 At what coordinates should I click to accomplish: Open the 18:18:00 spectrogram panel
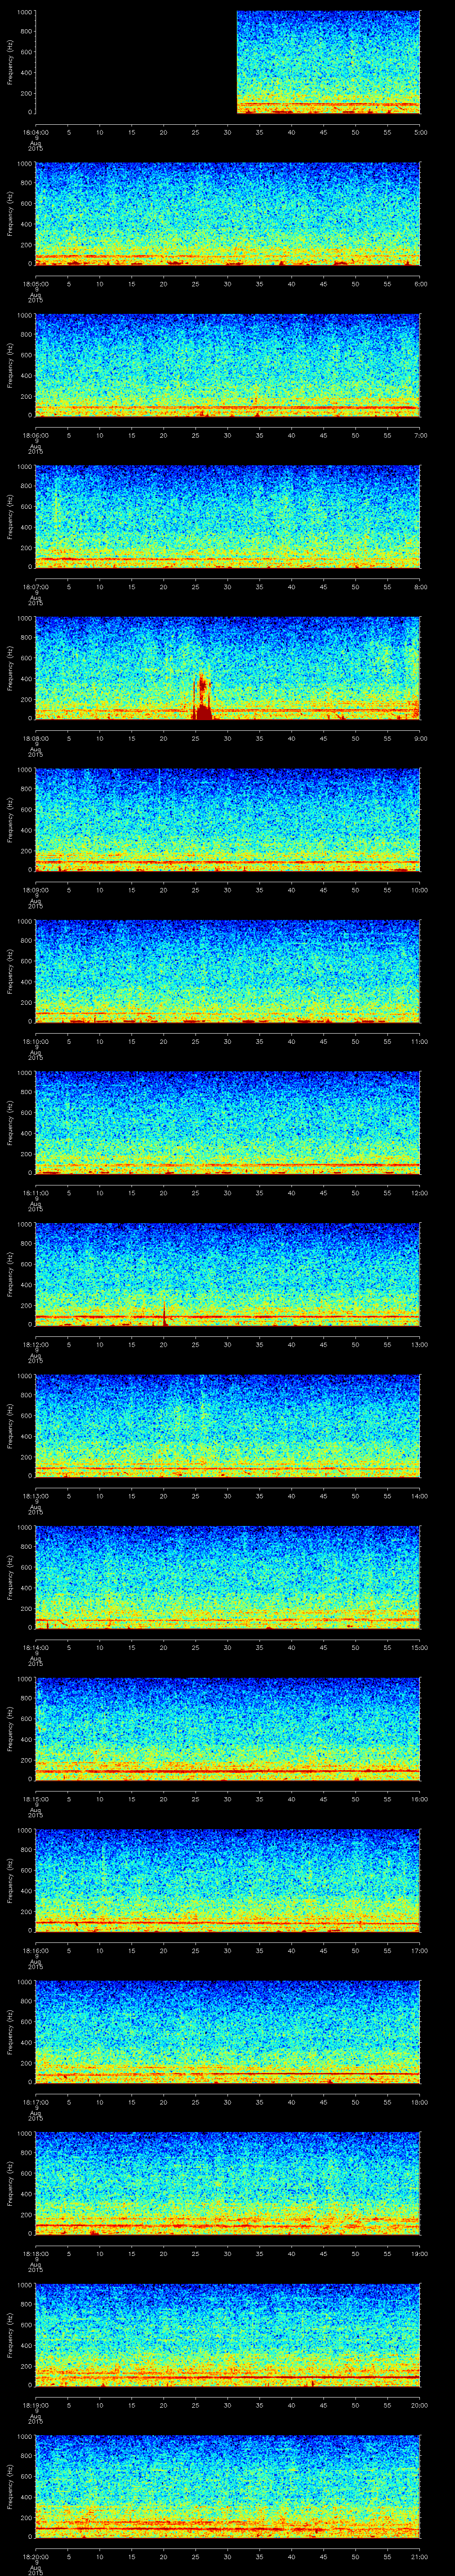(227, 2183)
